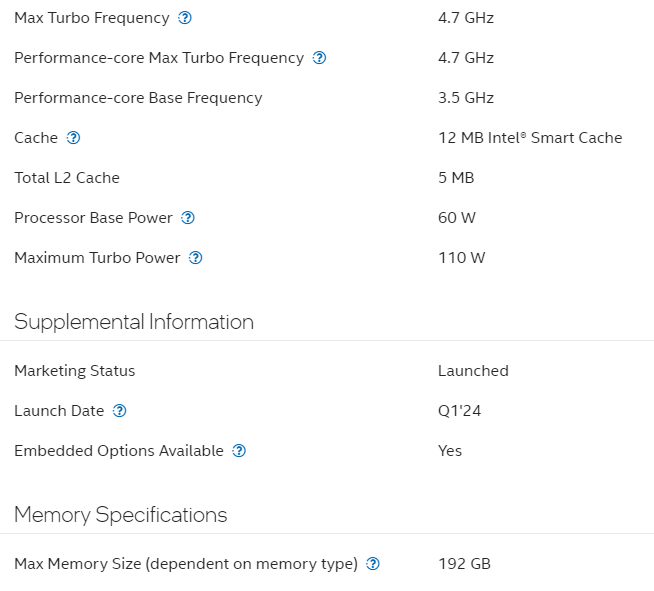Click help icon beside Performance-core Max Turbo Frequency
654x591 pixels.
pos(319,58)
